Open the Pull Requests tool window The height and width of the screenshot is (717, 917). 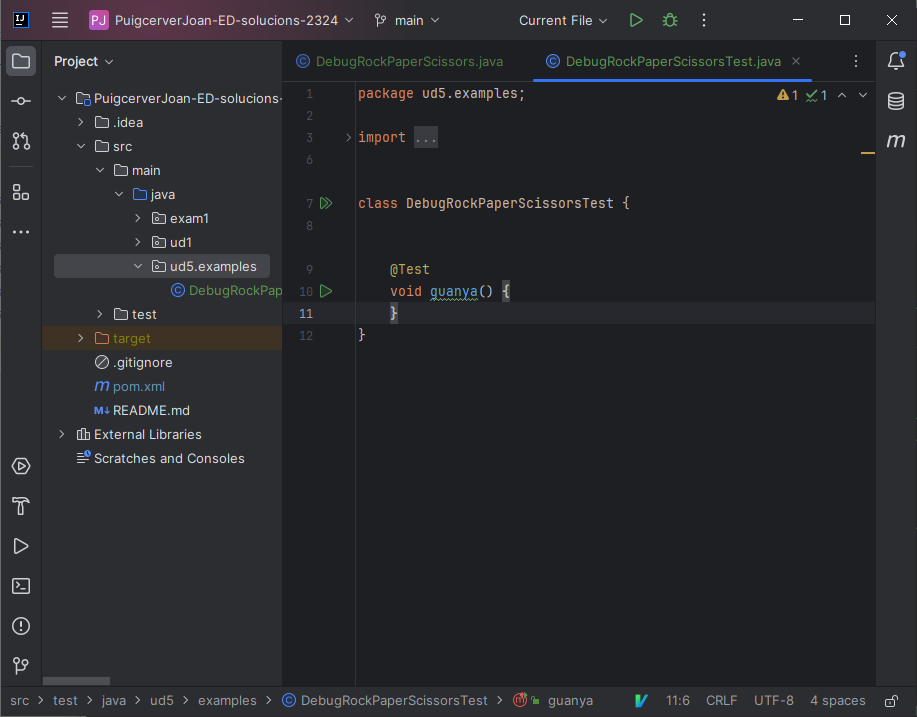tap(21, 141)
